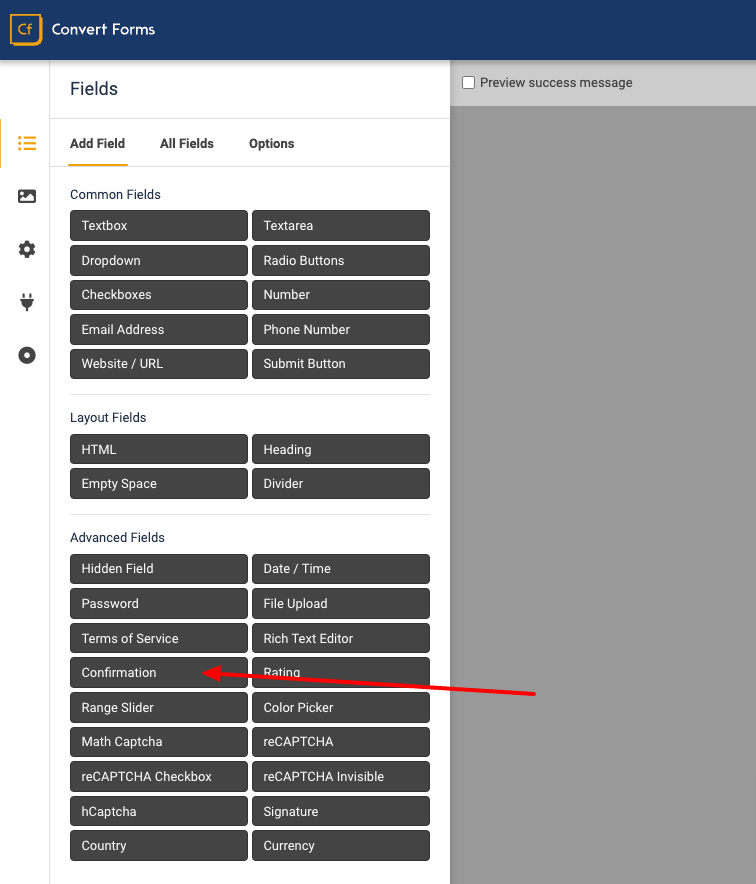Add a Hidden Field
Screen dimensions: 756x884
point(159,569)
